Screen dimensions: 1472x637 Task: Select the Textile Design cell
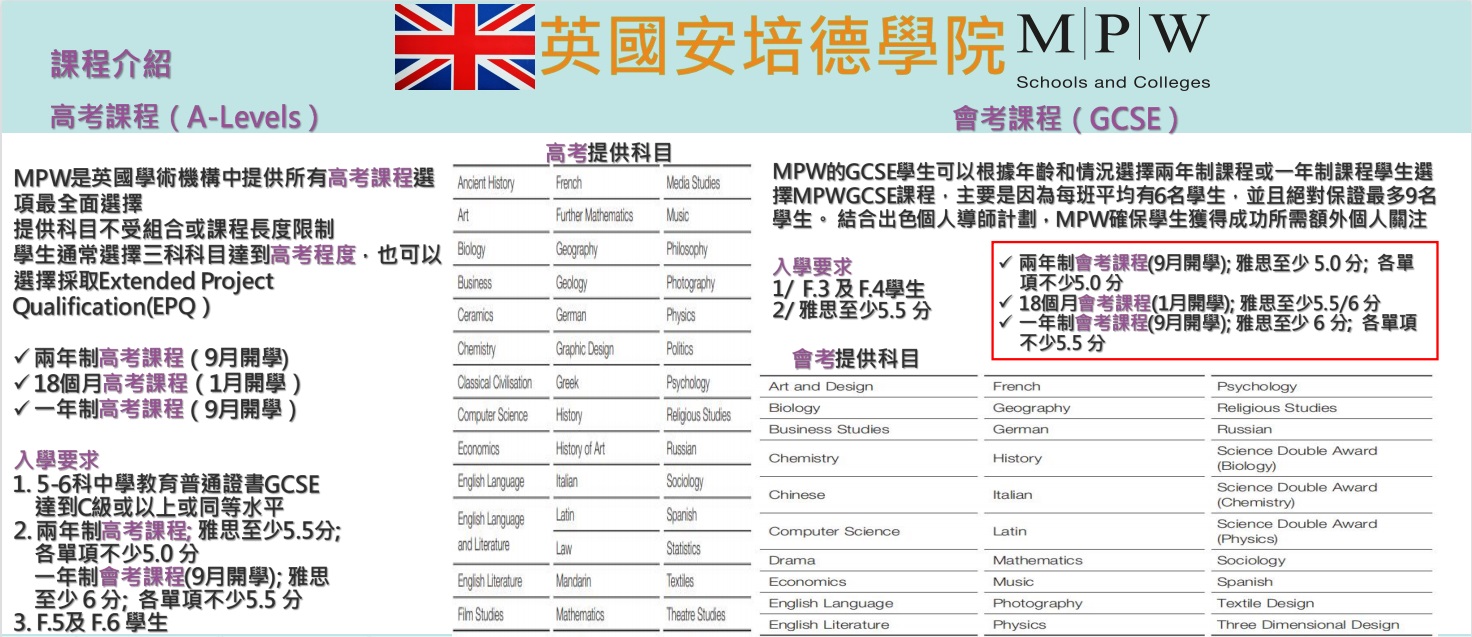click(1265, 603)
